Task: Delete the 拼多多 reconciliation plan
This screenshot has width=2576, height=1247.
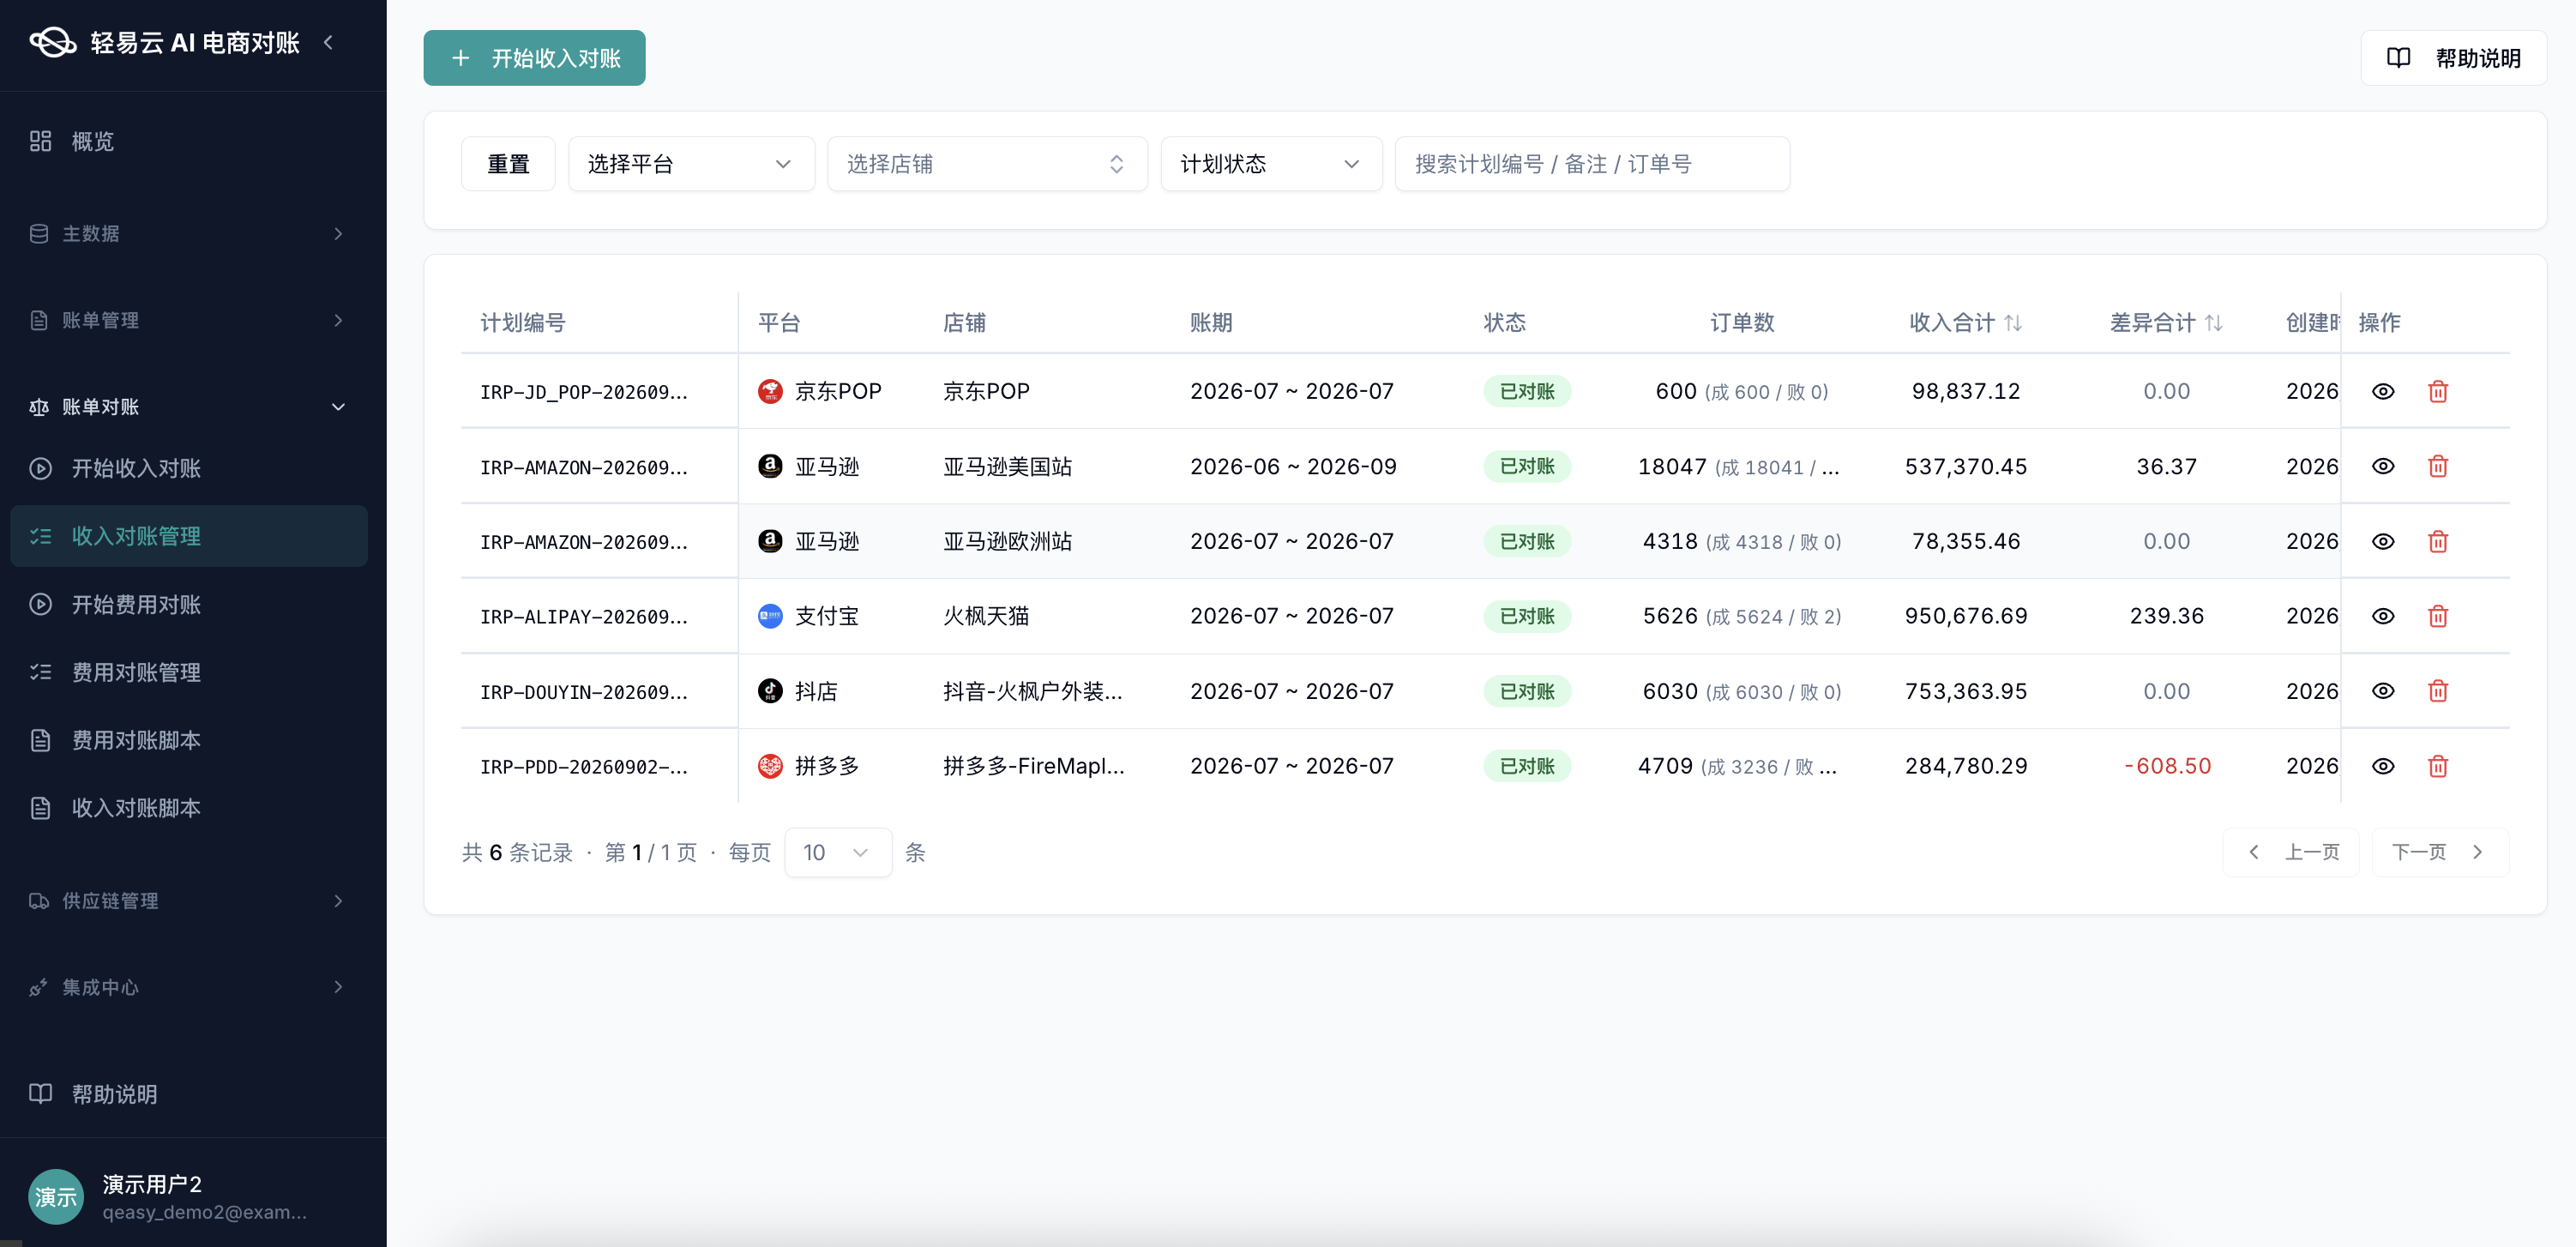Action: [x=2438, y=766]
